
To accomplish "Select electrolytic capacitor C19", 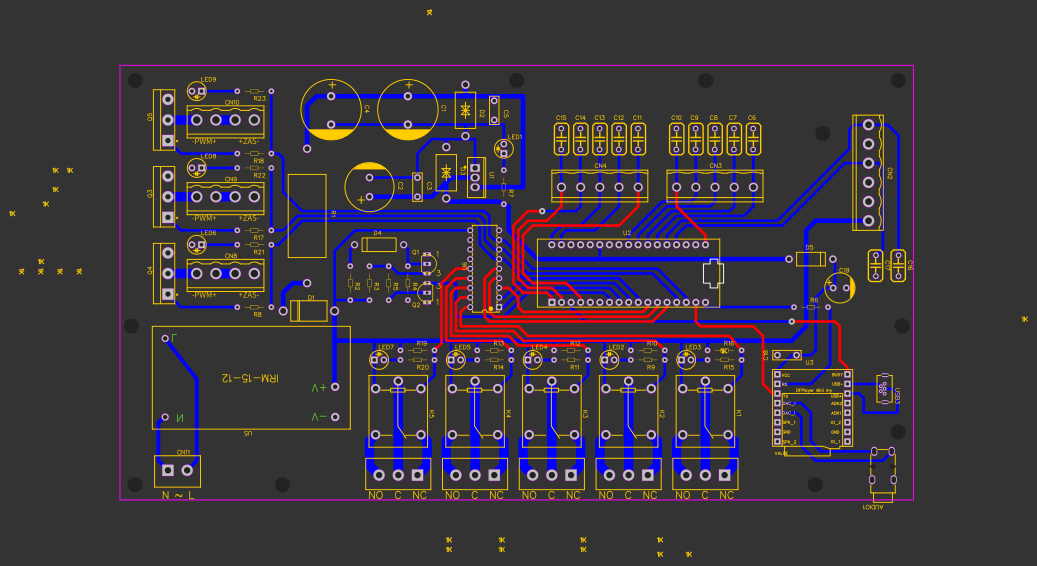I will [x=839, y=288].
